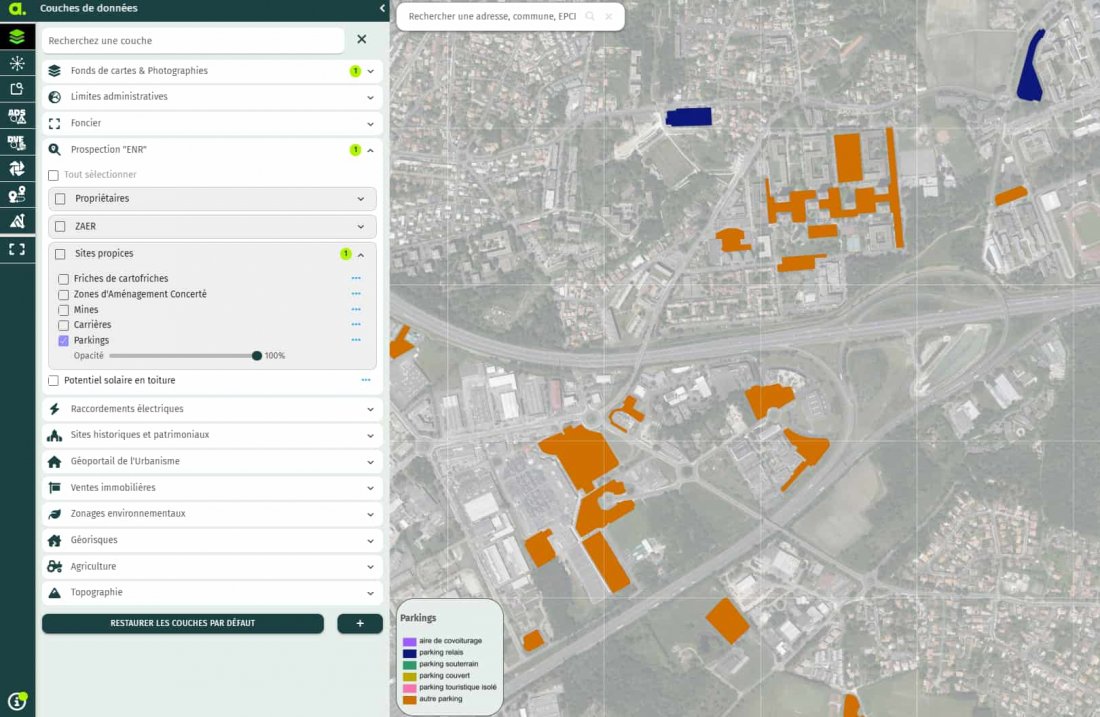Open the ADS tool in sidebar
1100x717 pixels.
17,115
